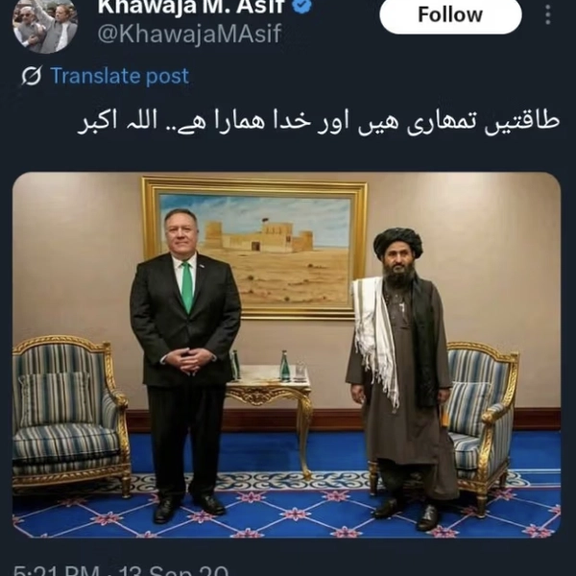The image size is (576, 576).
Task: Open the Khawaja M. Asif profile avatar
Action: tap(45, 23)
